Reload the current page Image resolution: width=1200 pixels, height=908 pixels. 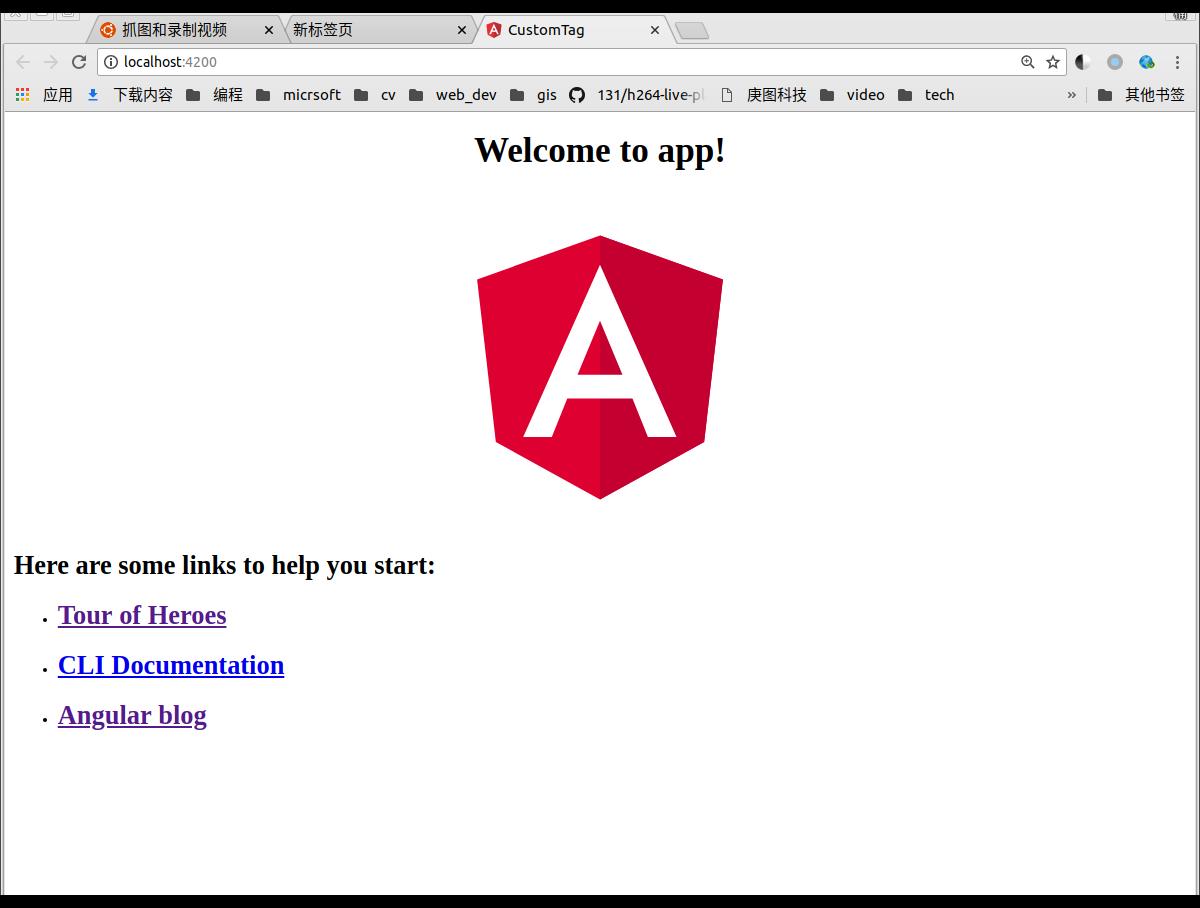[79, 62]
